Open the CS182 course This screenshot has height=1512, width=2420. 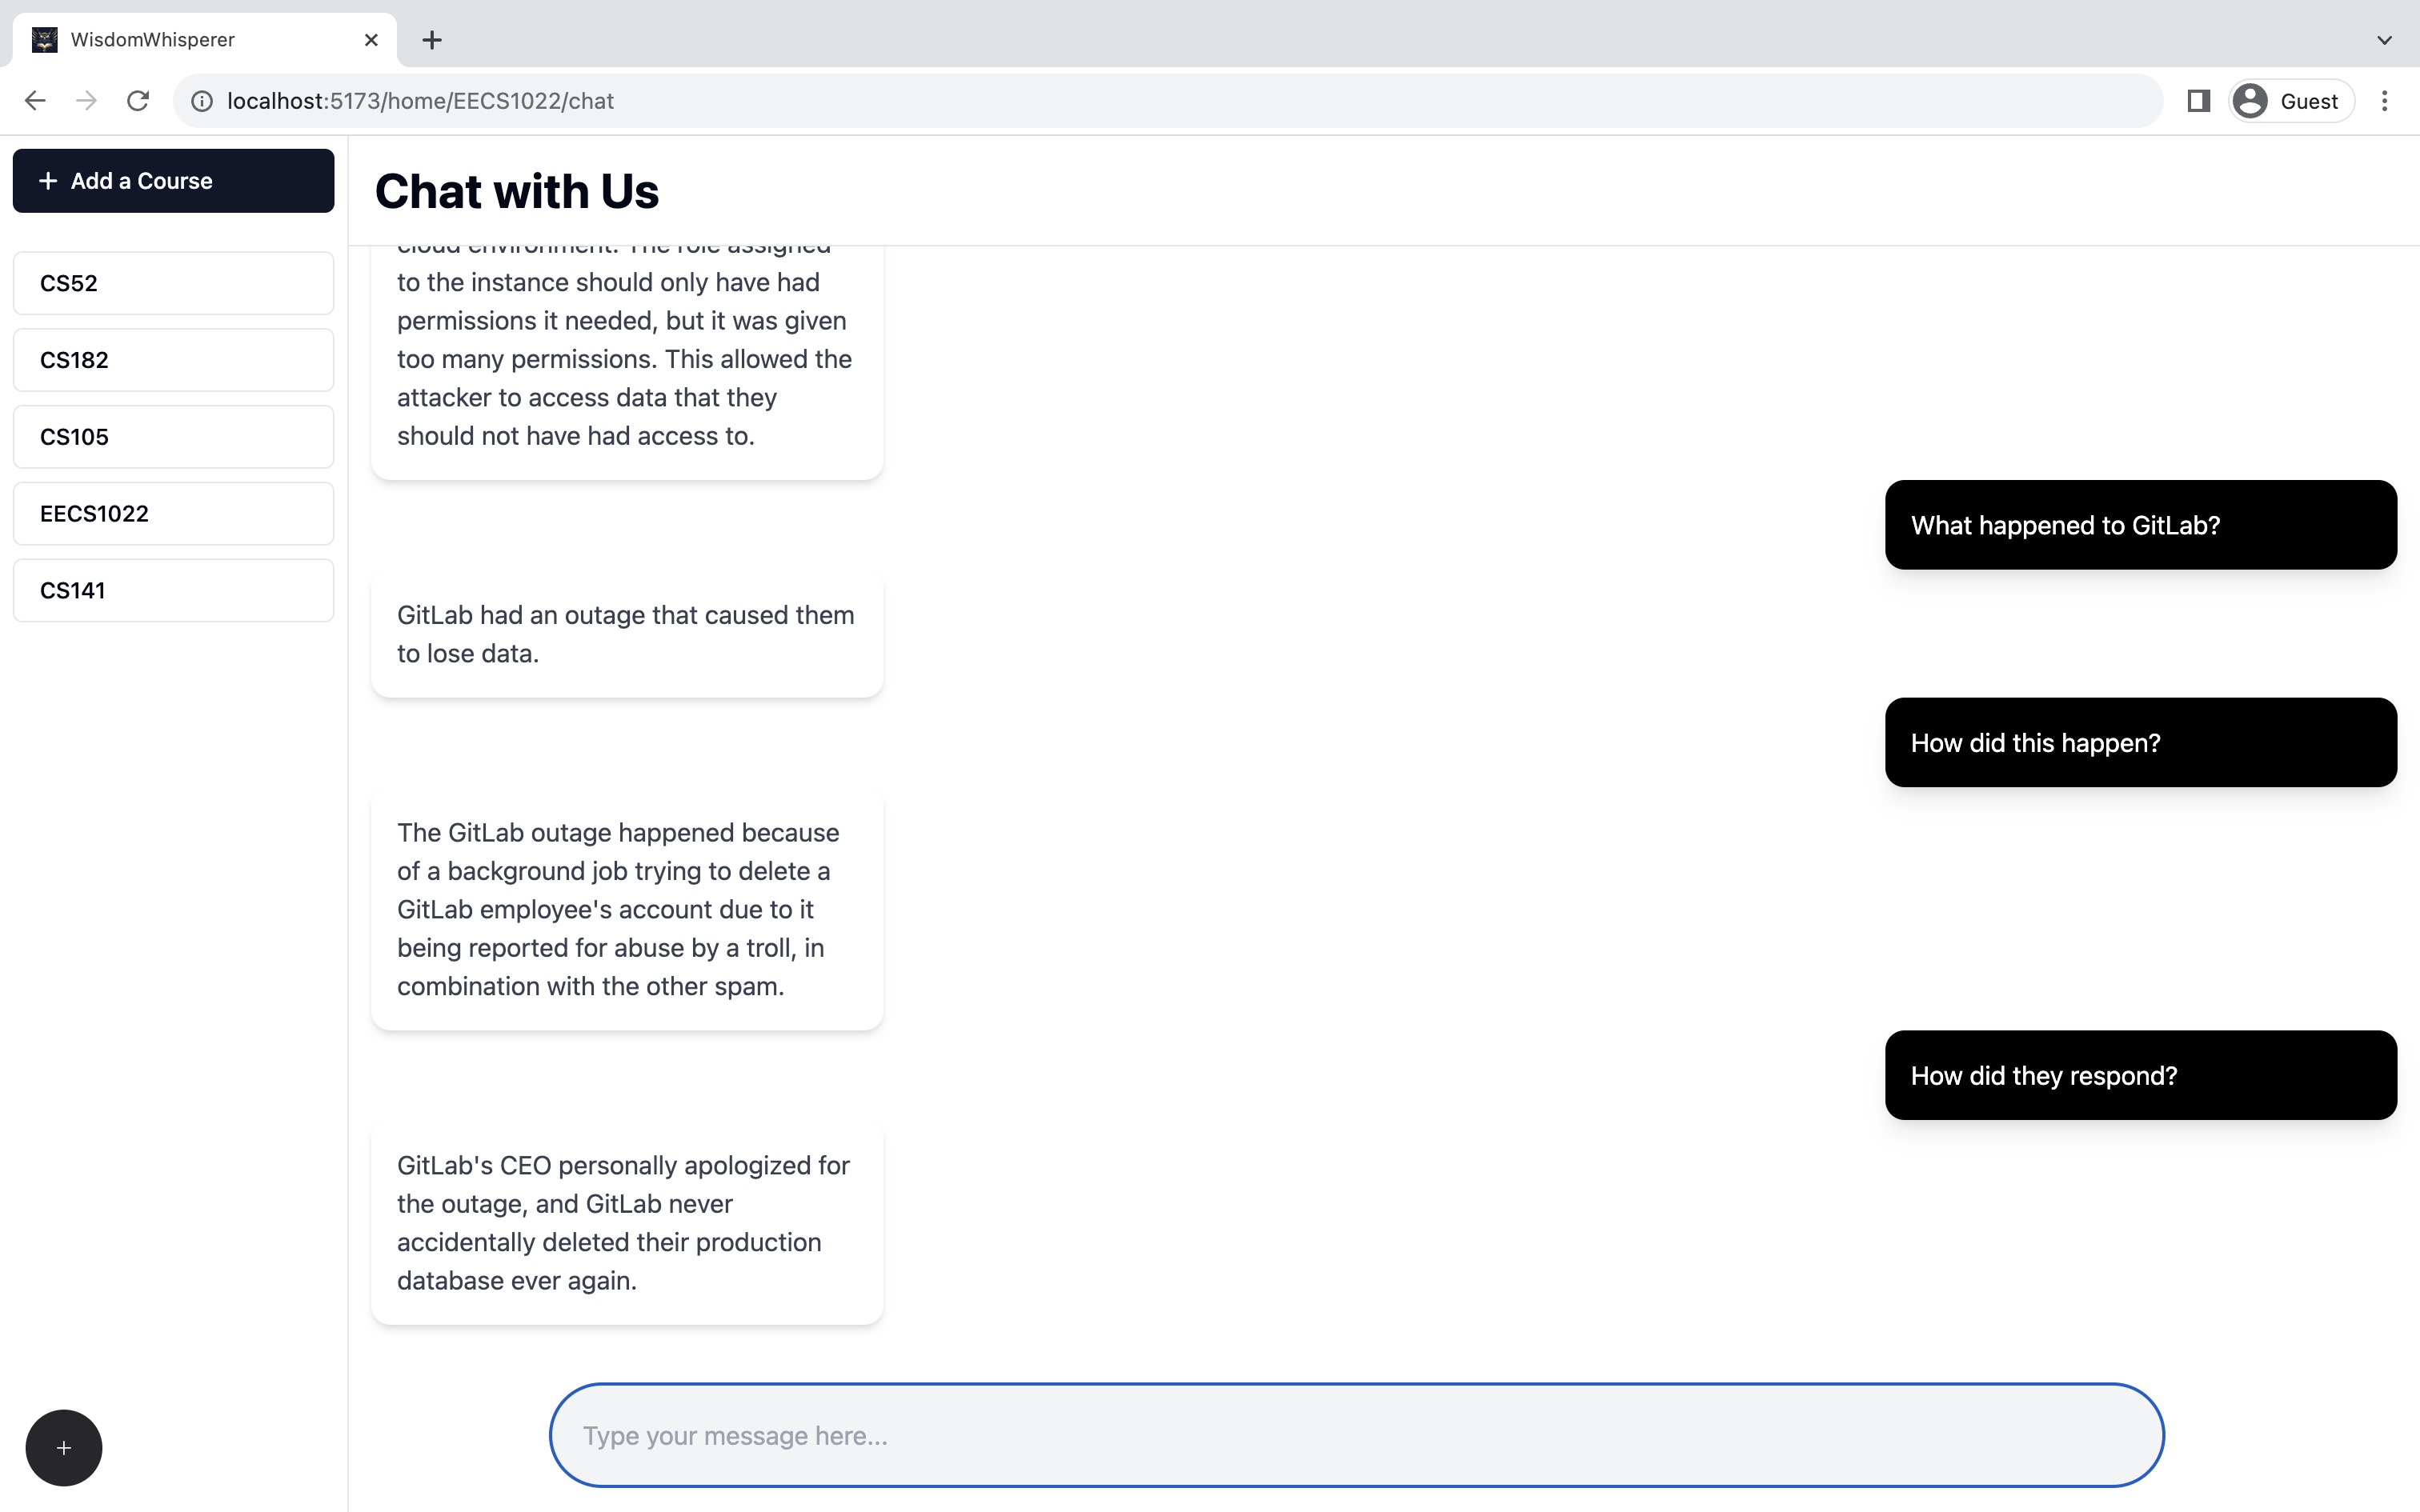point(173,360)
